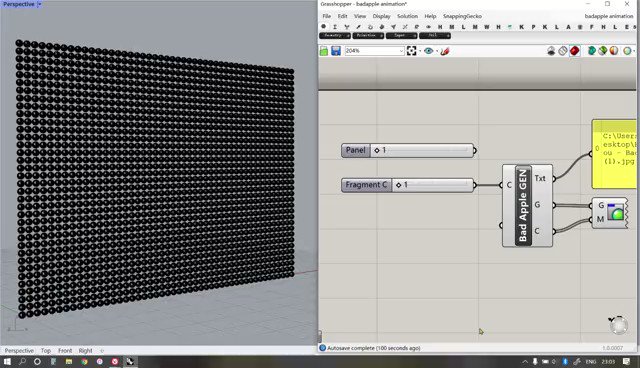Click the Windows Start button
This screenshot has width=640, height=368.
(7, 361)
